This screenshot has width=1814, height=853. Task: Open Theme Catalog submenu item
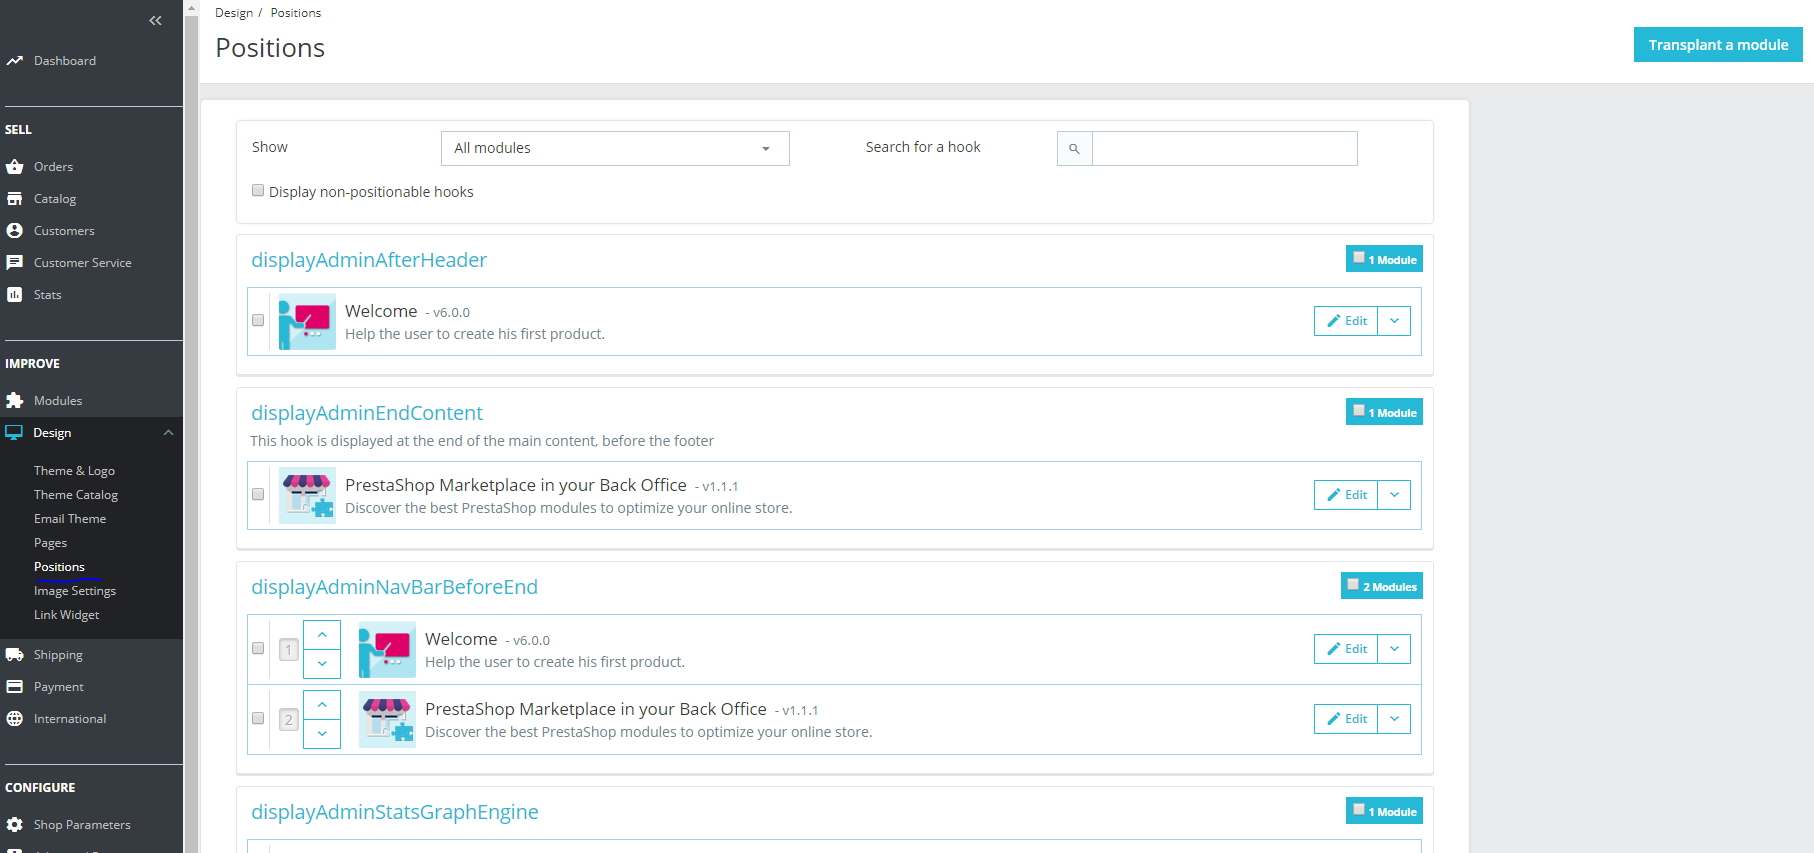76,495
